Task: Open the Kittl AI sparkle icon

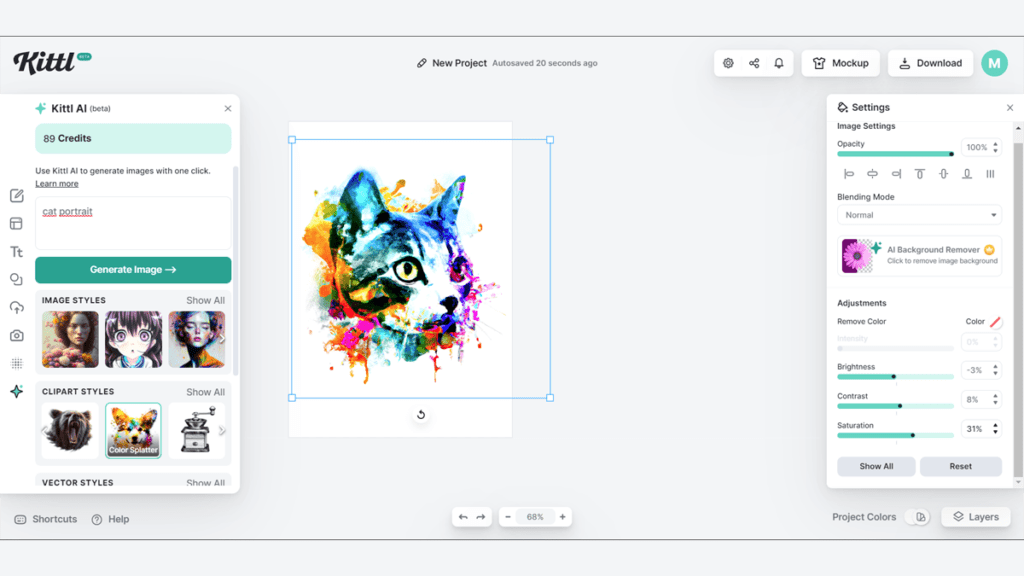Action: tap(16, 393)
